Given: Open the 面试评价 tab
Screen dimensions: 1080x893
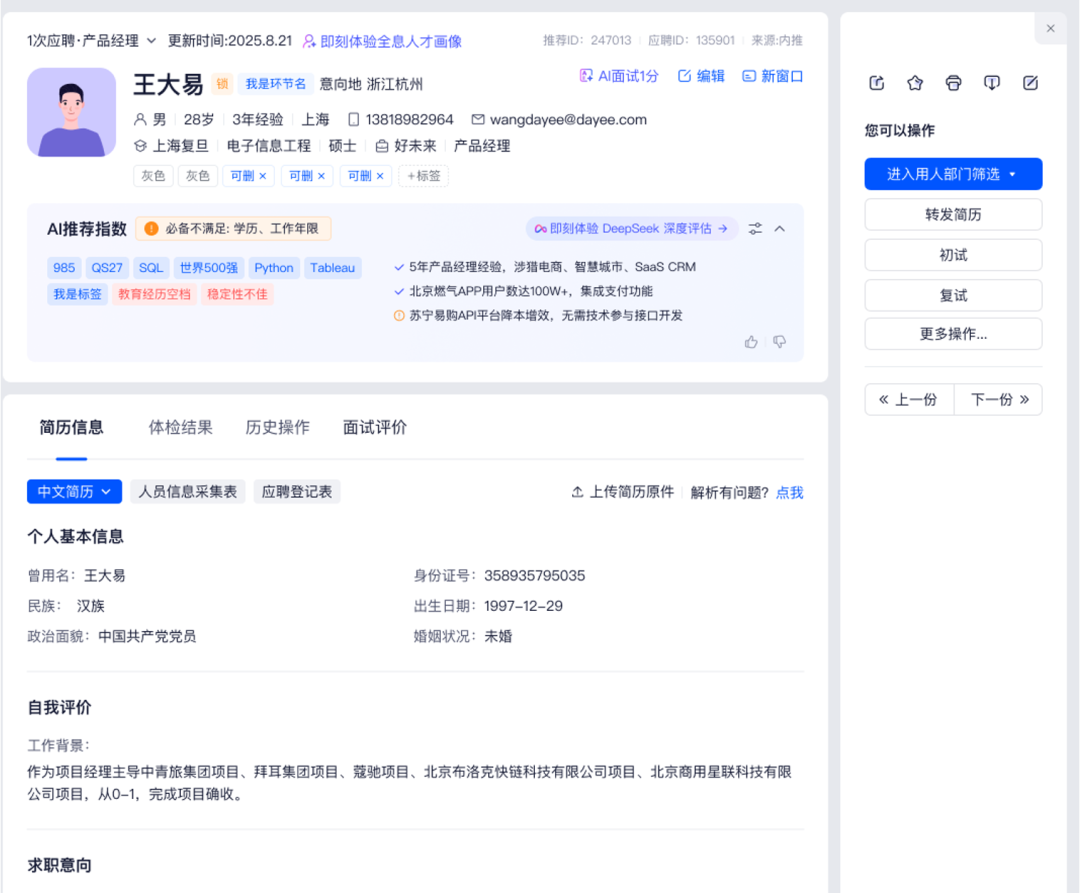Looking at the screenshot, I should coord(374,428).
